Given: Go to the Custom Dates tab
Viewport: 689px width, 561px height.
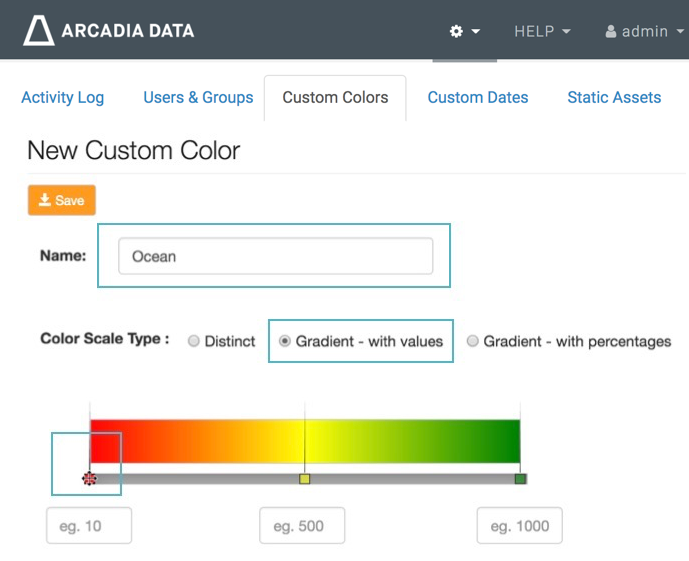Looking at the screenshot, I should (x=478, y=97).
